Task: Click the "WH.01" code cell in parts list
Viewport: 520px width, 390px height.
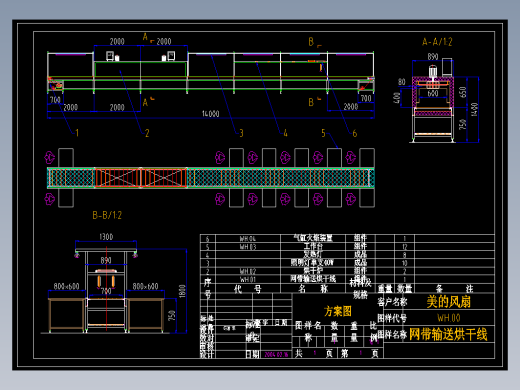Action: [248, 279]
